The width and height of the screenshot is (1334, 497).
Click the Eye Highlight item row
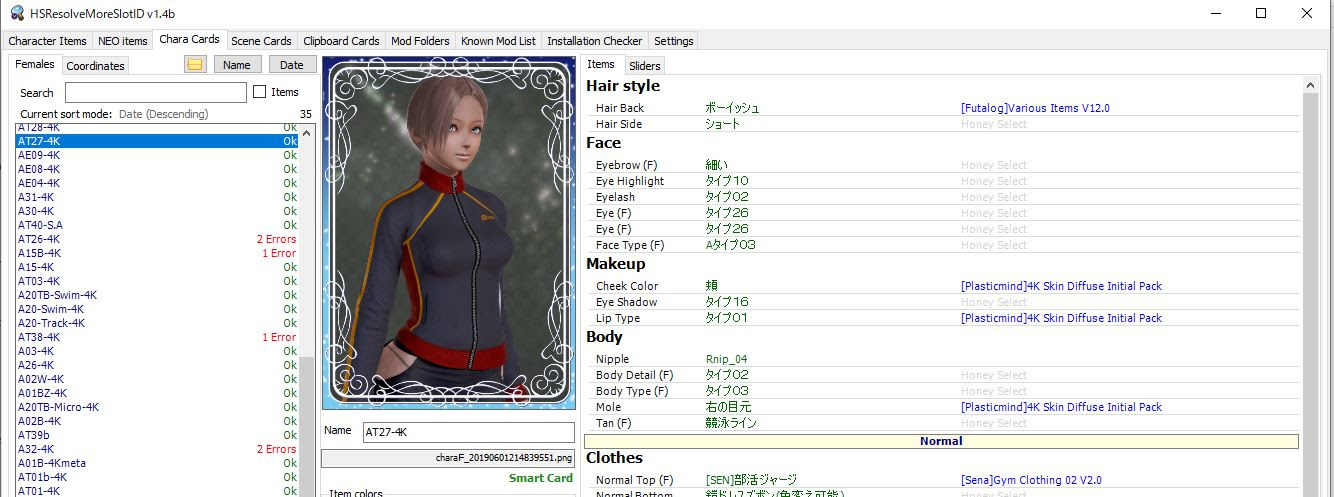coord(942,181)
